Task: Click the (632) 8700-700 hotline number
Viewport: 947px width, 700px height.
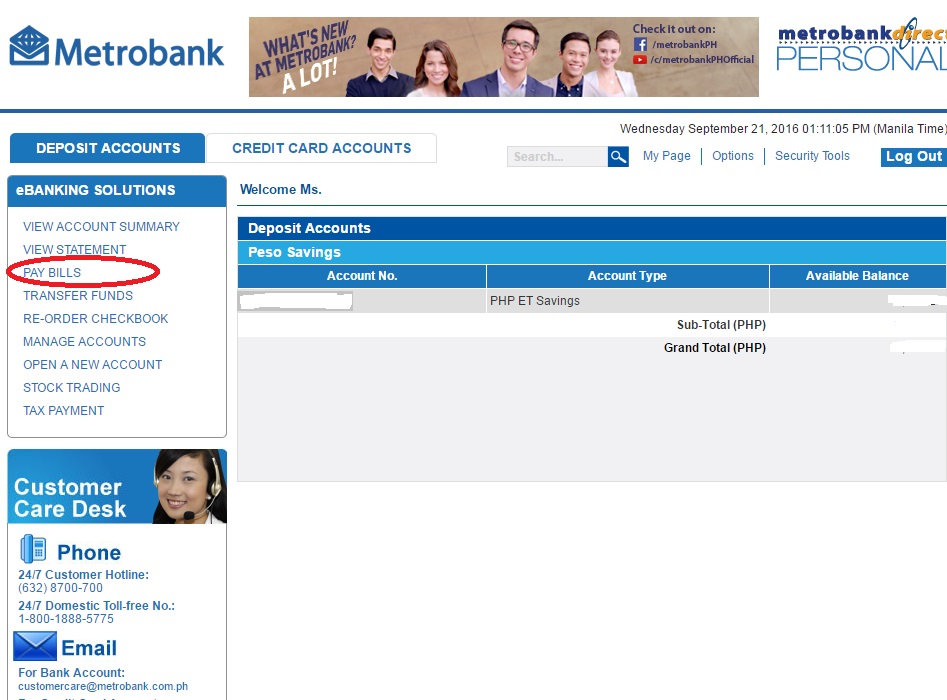Action: click(x=60, y=588)
